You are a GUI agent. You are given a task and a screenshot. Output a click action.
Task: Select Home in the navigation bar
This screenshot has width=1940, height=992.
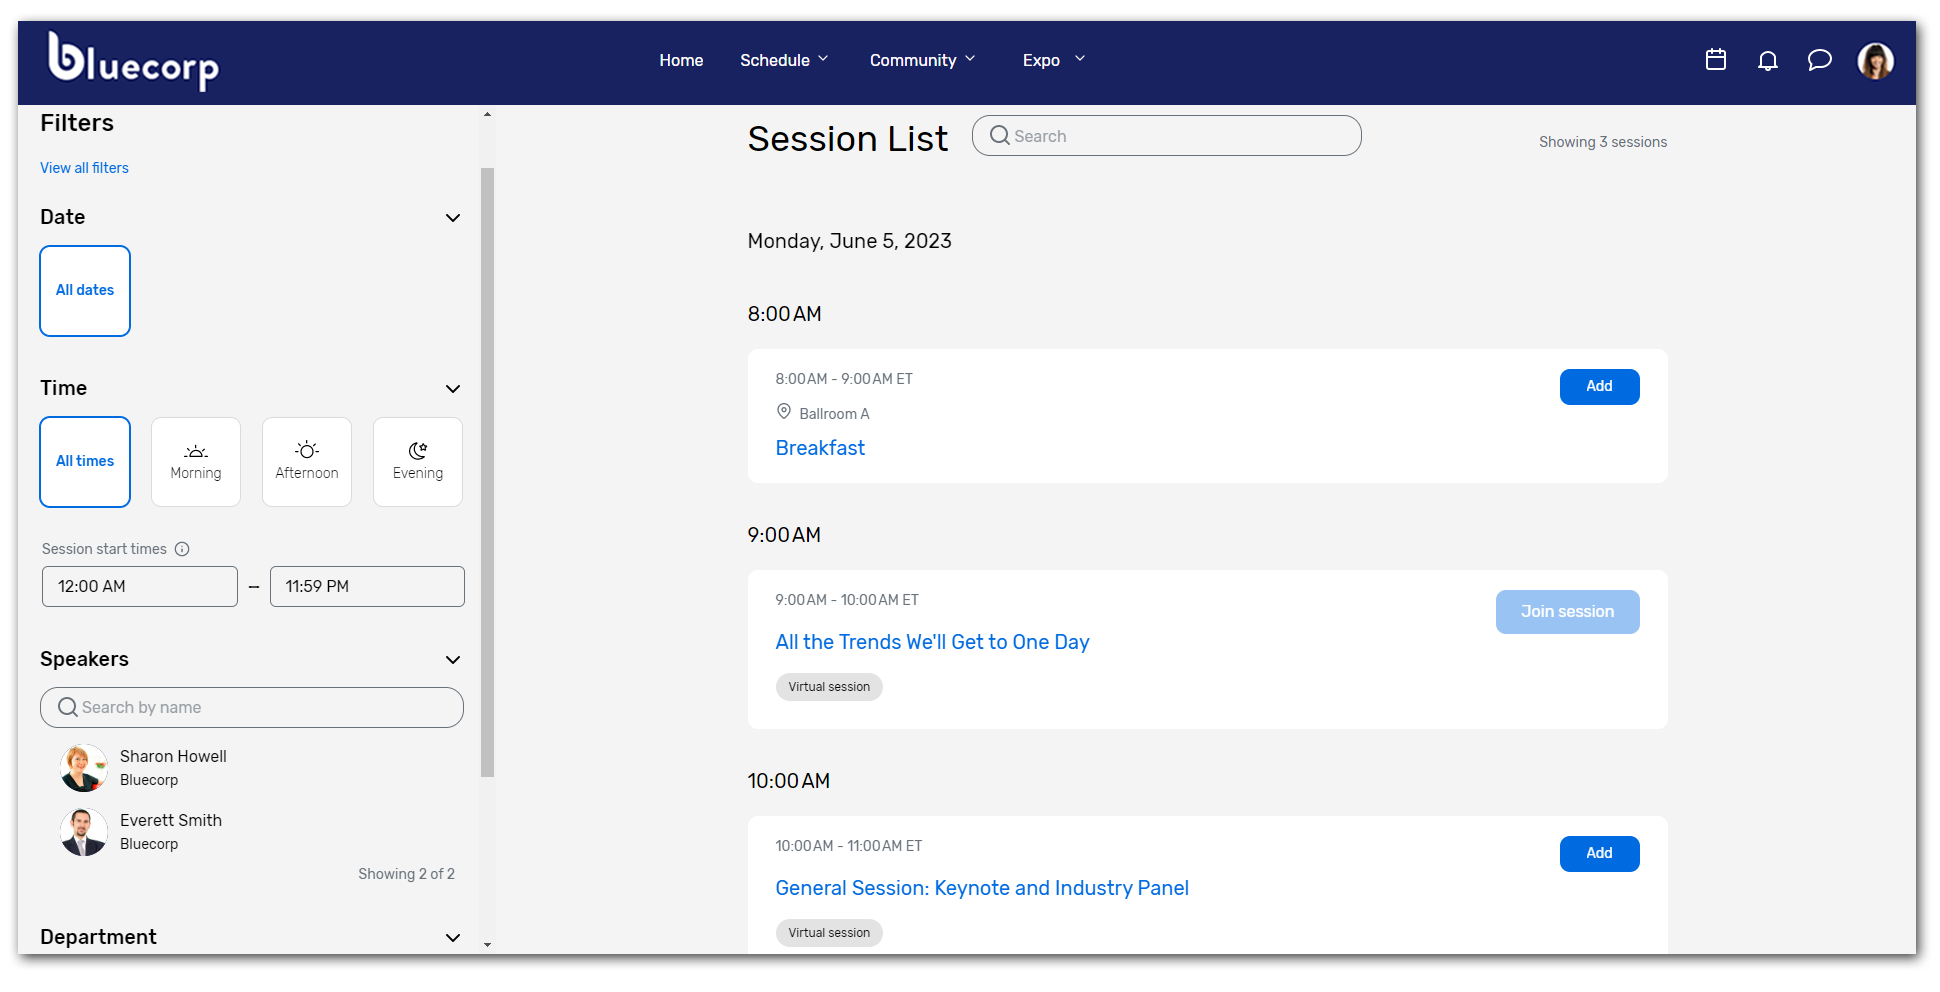click(681, 60)
